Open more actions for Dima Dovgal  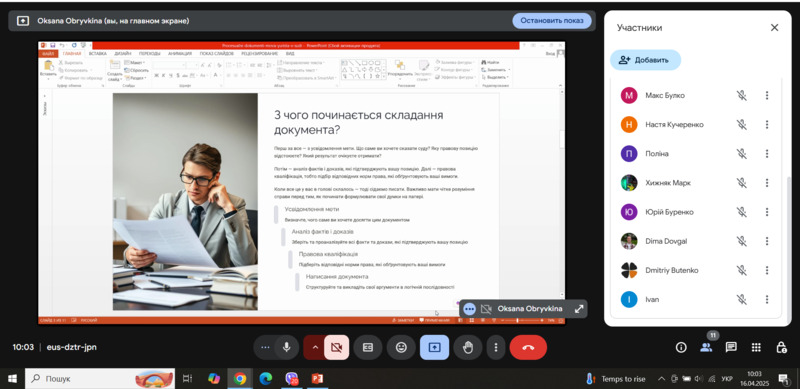pyautogui.click(x=766, y=241)
